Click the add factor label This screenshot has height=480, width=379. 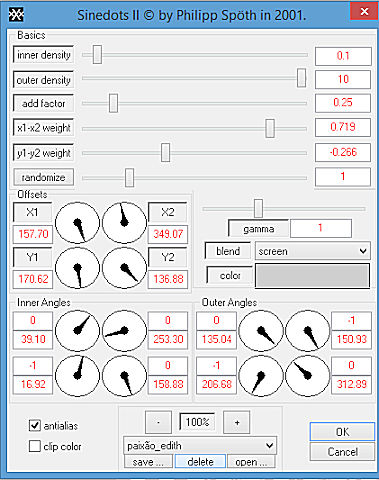pyautogui.click(x=43, y=103)
